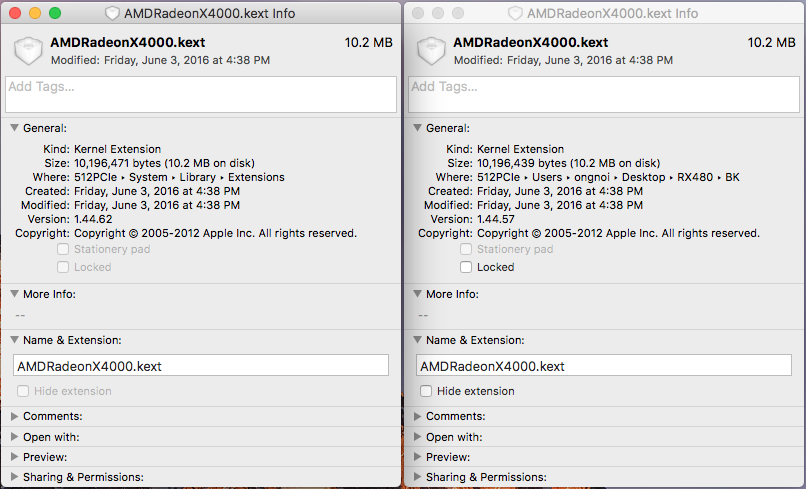Minimize the left Info window
806x489 pixels.
point(35,13)
